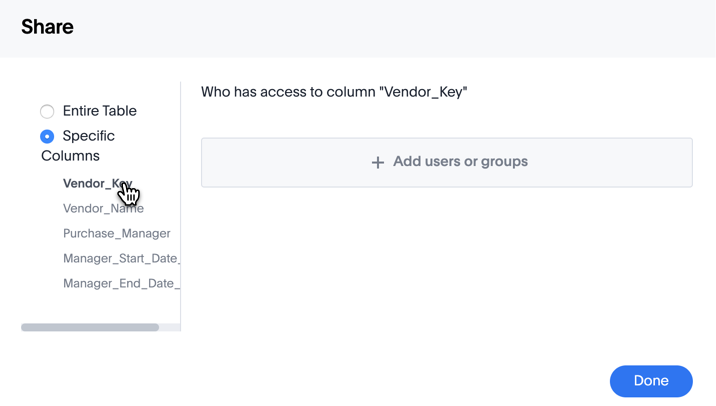Screen dimensions: 716x406
Task: Open the Manager_Start_Date column entry
Action: (120, 258)
